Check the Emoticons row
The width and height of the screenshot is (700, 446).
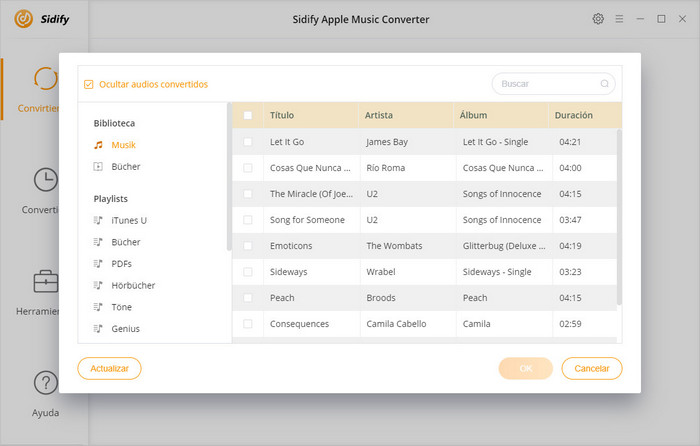pyautogui.click(x=248, y=246)
